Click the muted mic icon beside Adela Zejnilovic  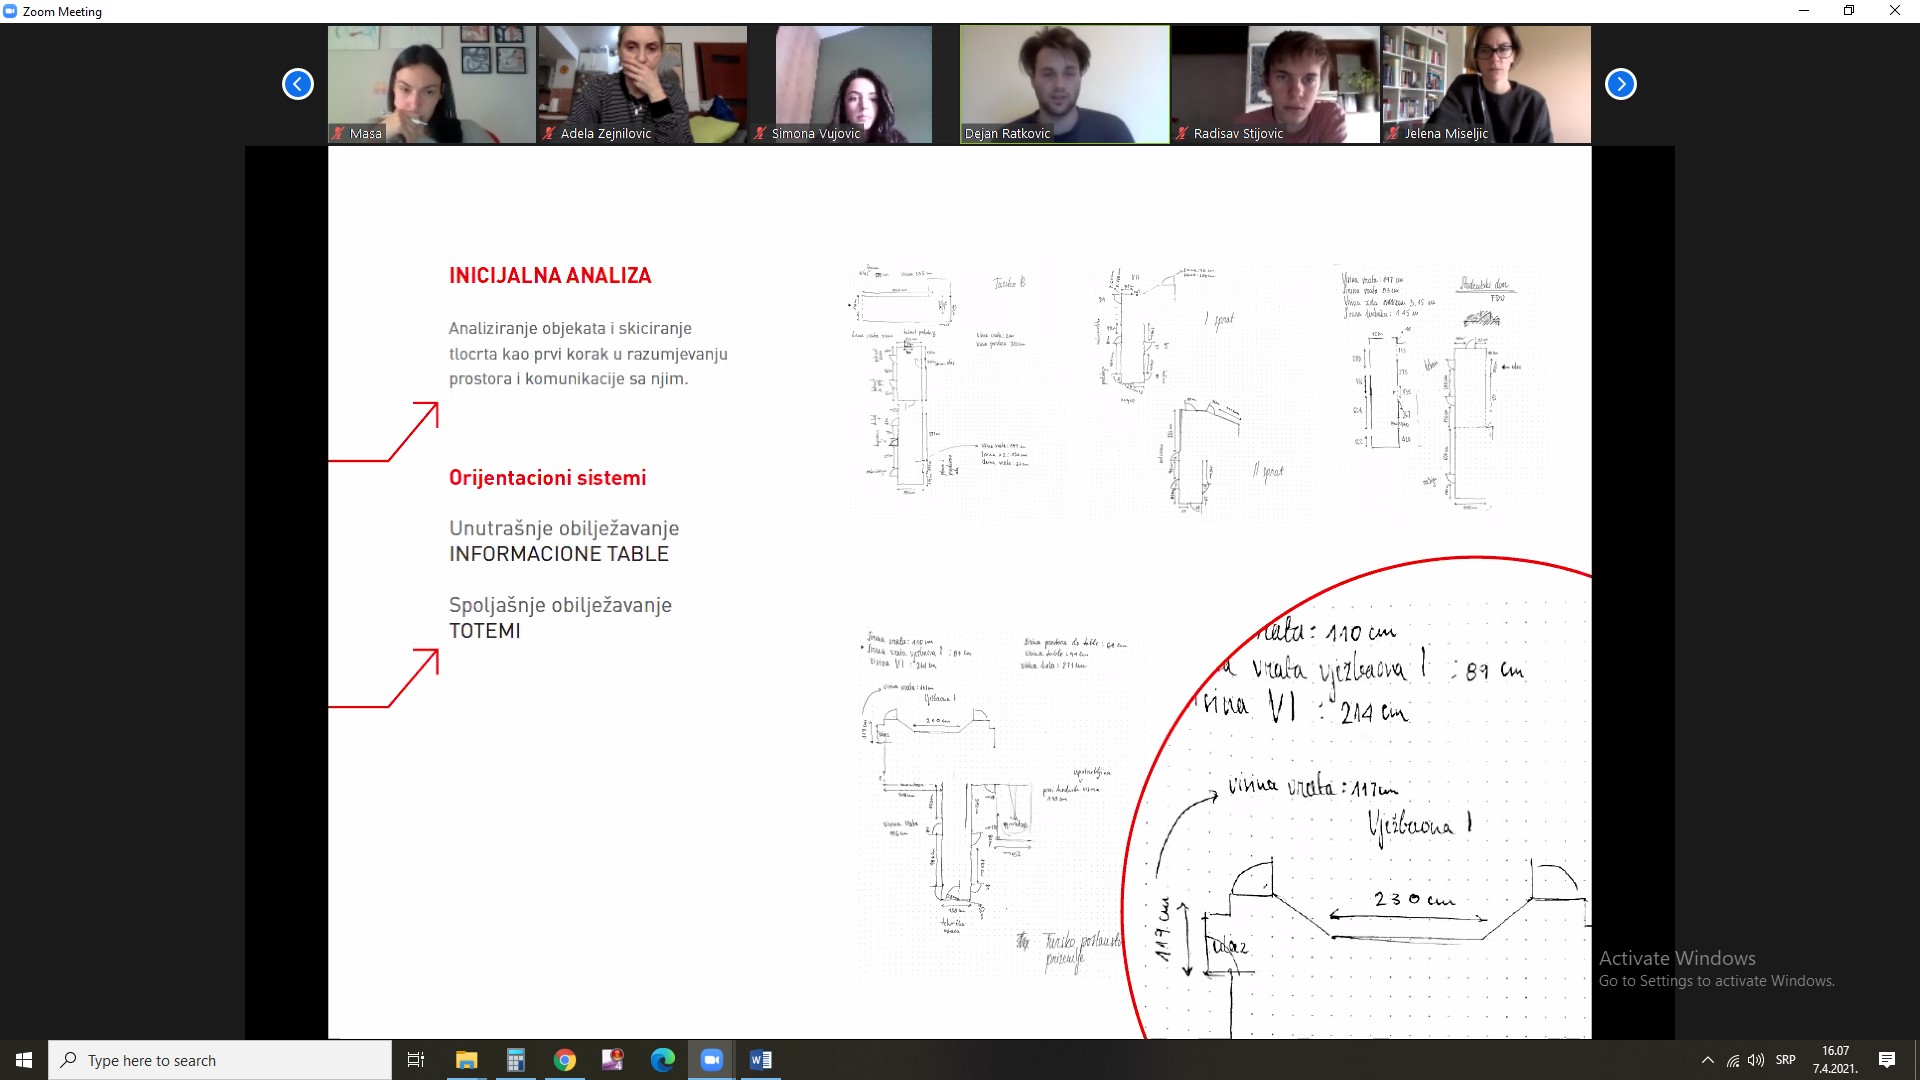point(549,133)
